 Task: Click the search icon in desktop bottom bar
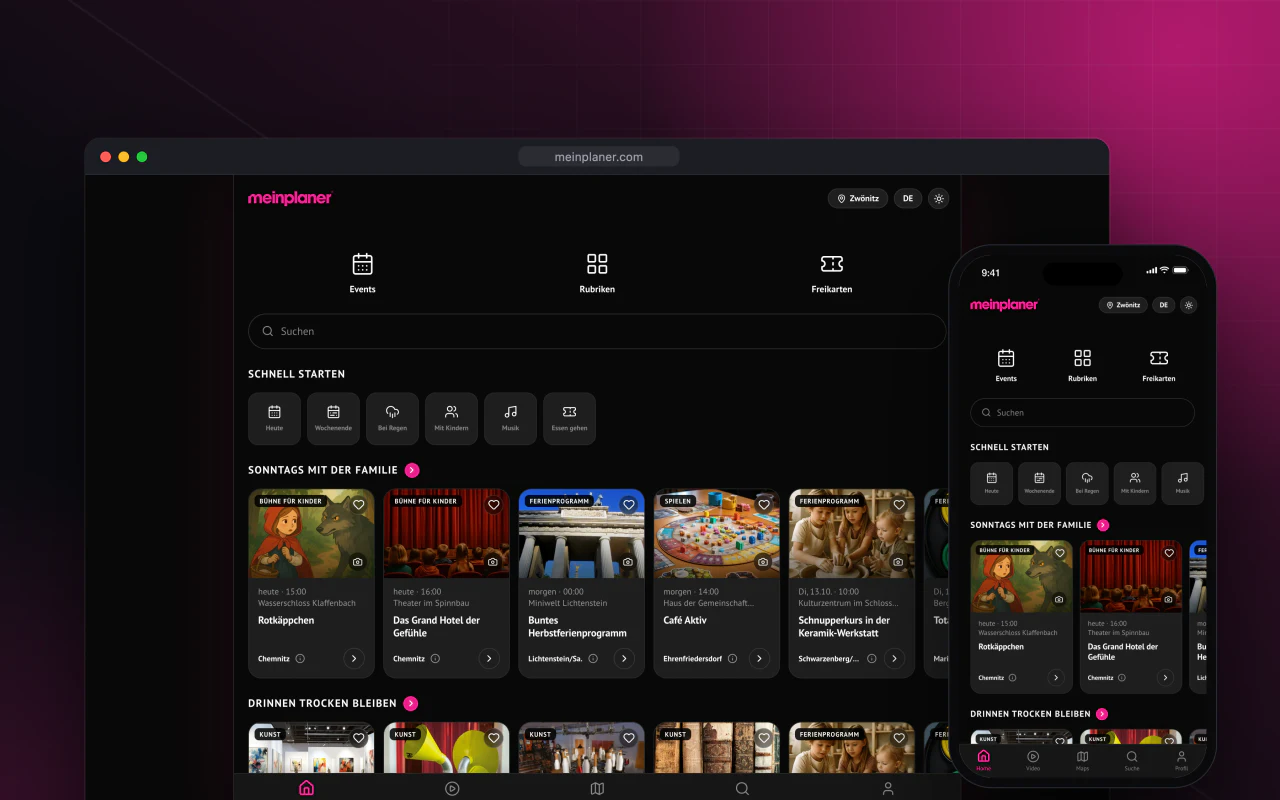tap(742, 788)
